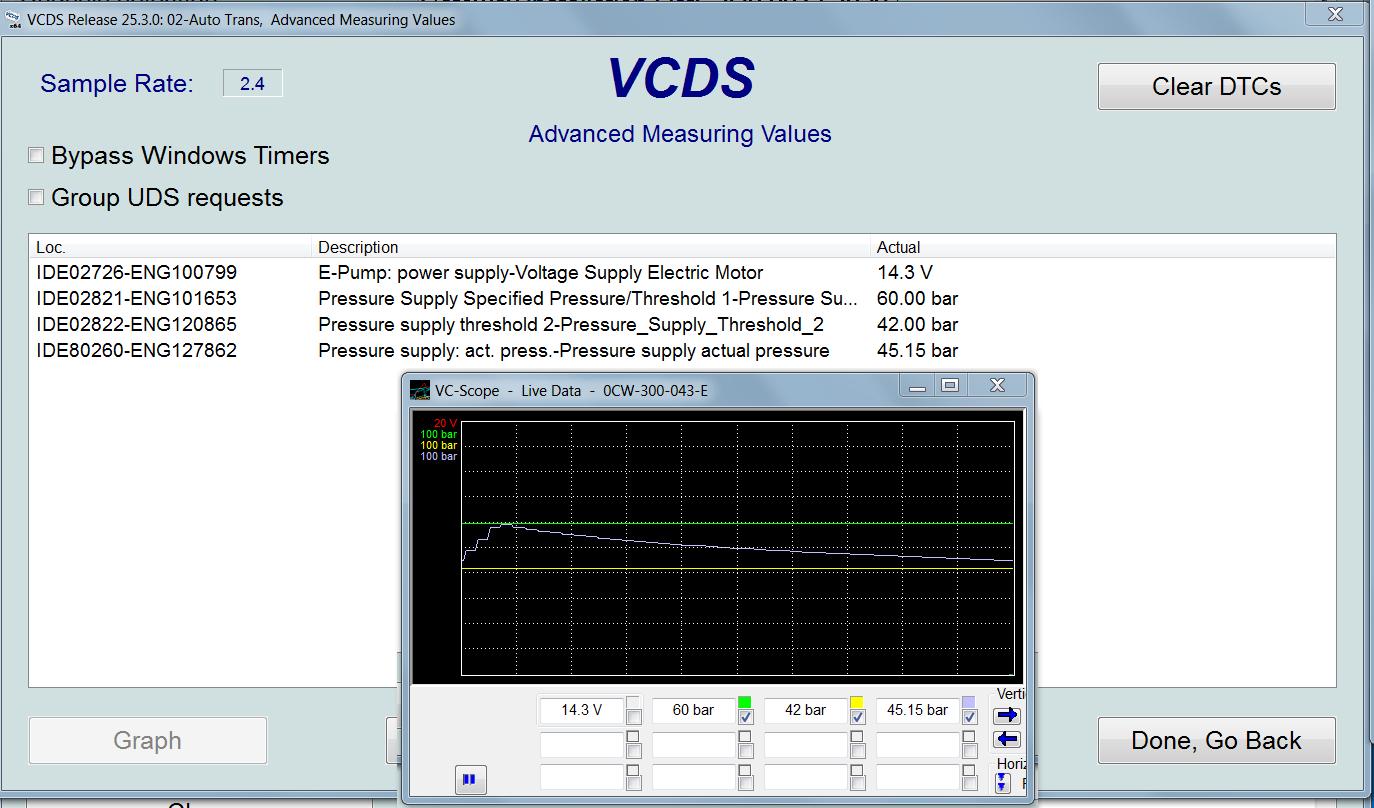
Task: Click Pressure Supply Specified Pressure description
Action: click(x=587, y=298)
